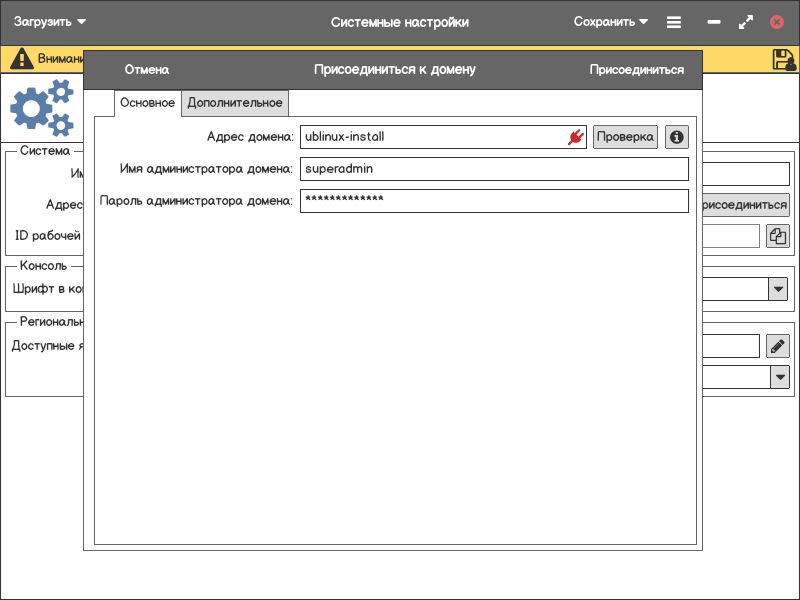Viewport: 800px width, 600px height.
Task: Focus the Имя администратора домена field
Action: tap(495, 169)
